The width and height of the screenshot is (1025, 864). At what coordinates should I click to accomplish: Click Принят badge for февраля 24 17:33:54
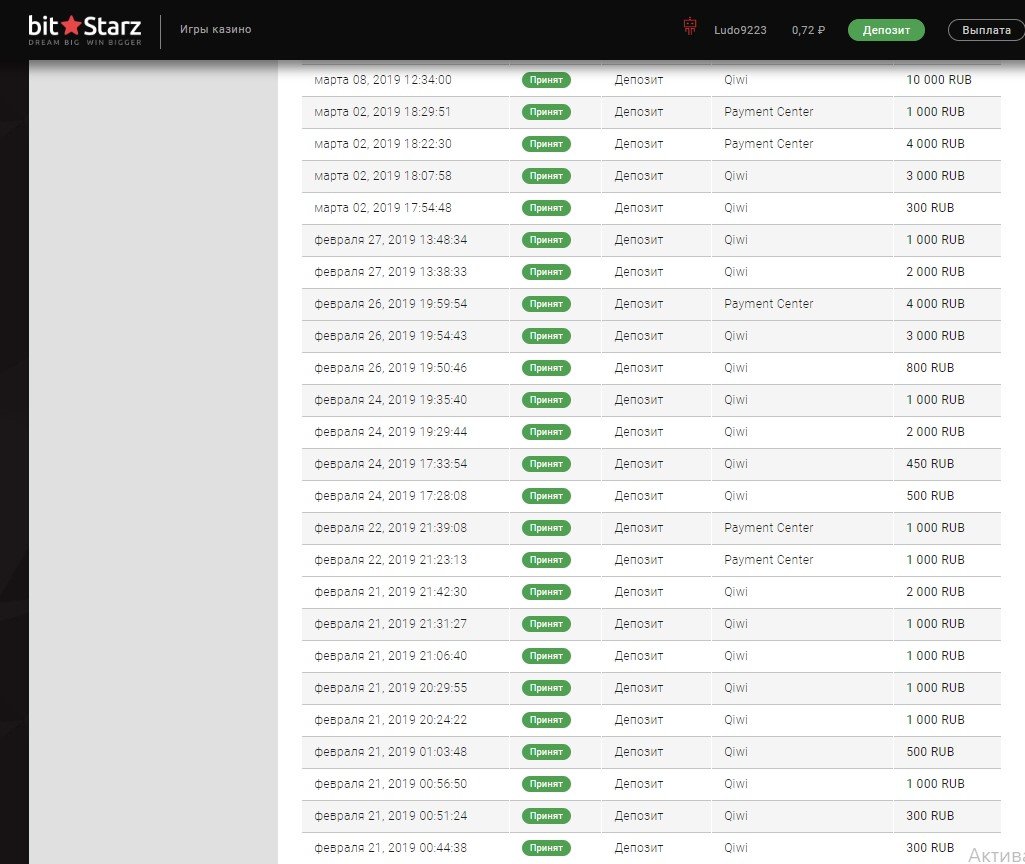[546, 464]
